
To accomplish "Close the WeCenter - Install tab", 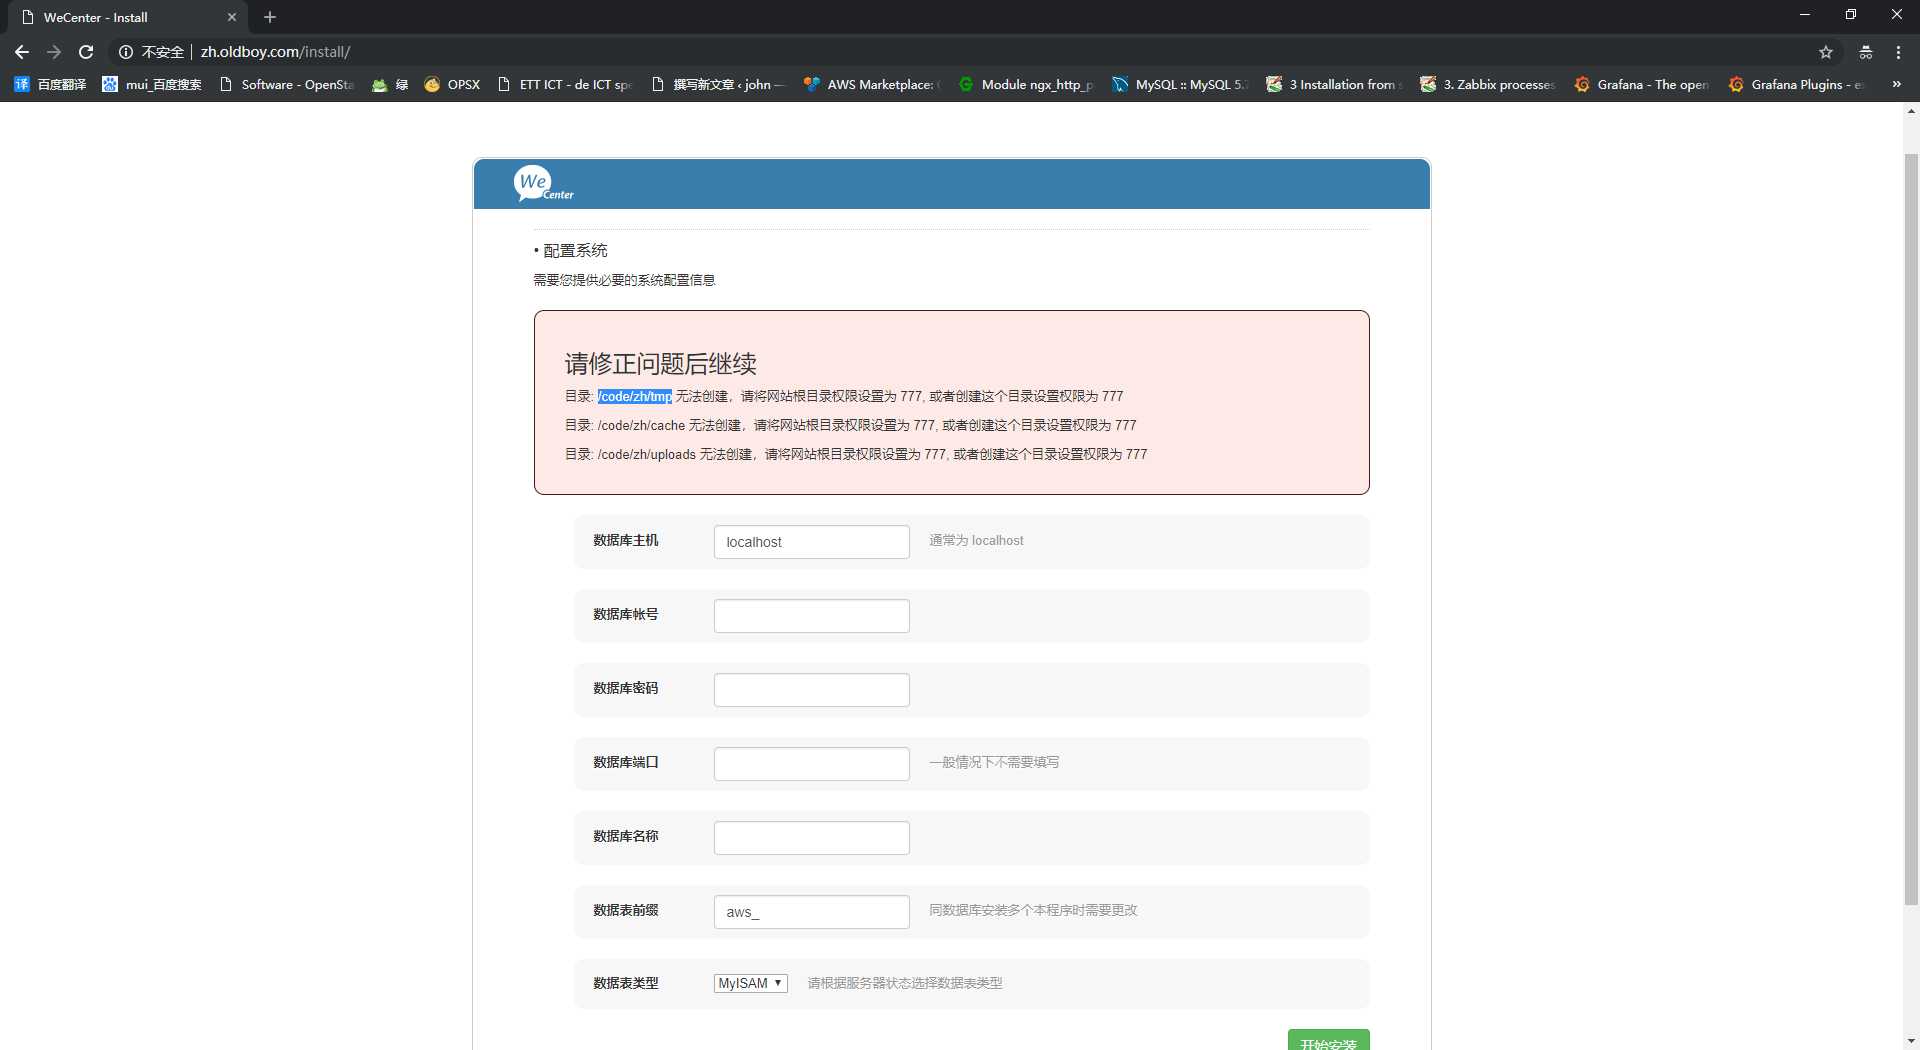I will [232, 17].
